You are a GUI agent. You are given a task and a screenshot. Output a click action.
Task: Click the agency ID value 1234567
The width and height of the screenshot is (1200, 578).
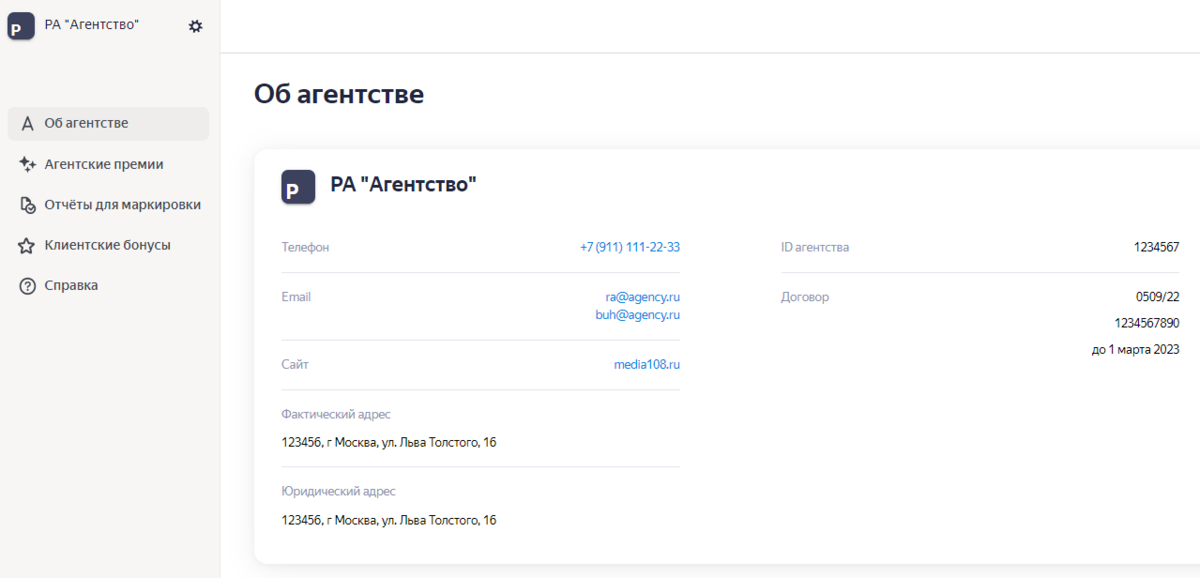1156,247
